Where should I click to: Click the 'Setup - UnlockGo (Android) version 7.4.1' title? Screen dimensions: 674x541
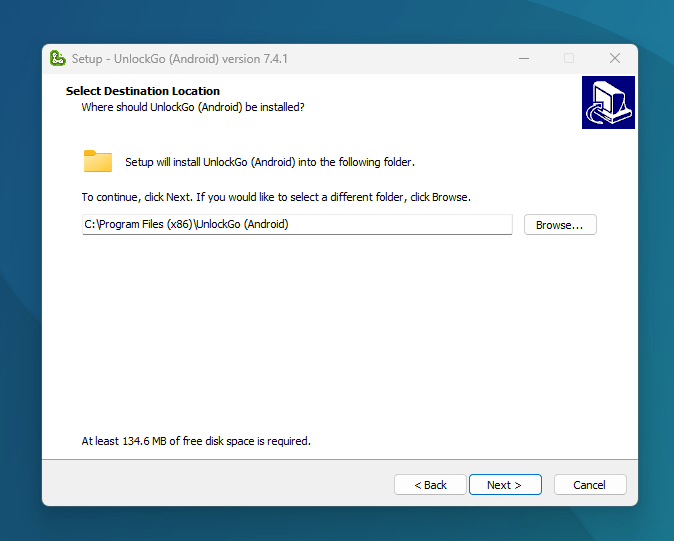coord(180,59)
